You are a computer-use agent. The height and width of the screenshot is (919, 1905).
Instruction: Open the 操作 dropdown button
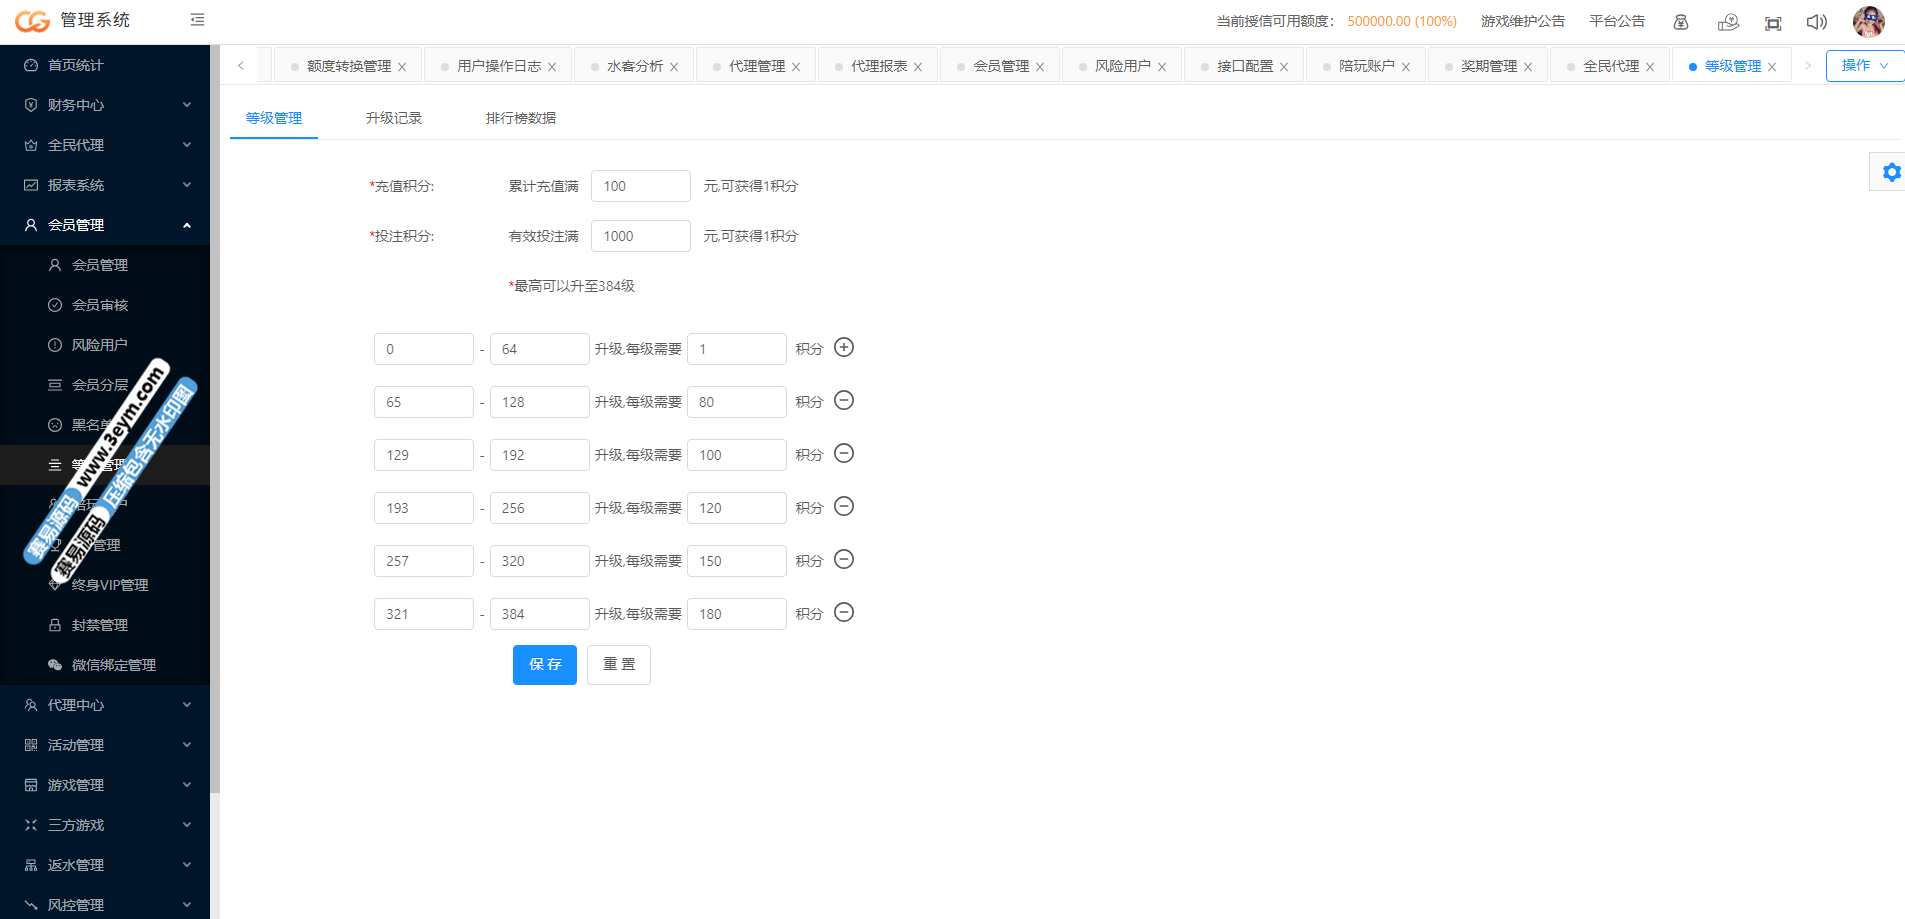1864,66
